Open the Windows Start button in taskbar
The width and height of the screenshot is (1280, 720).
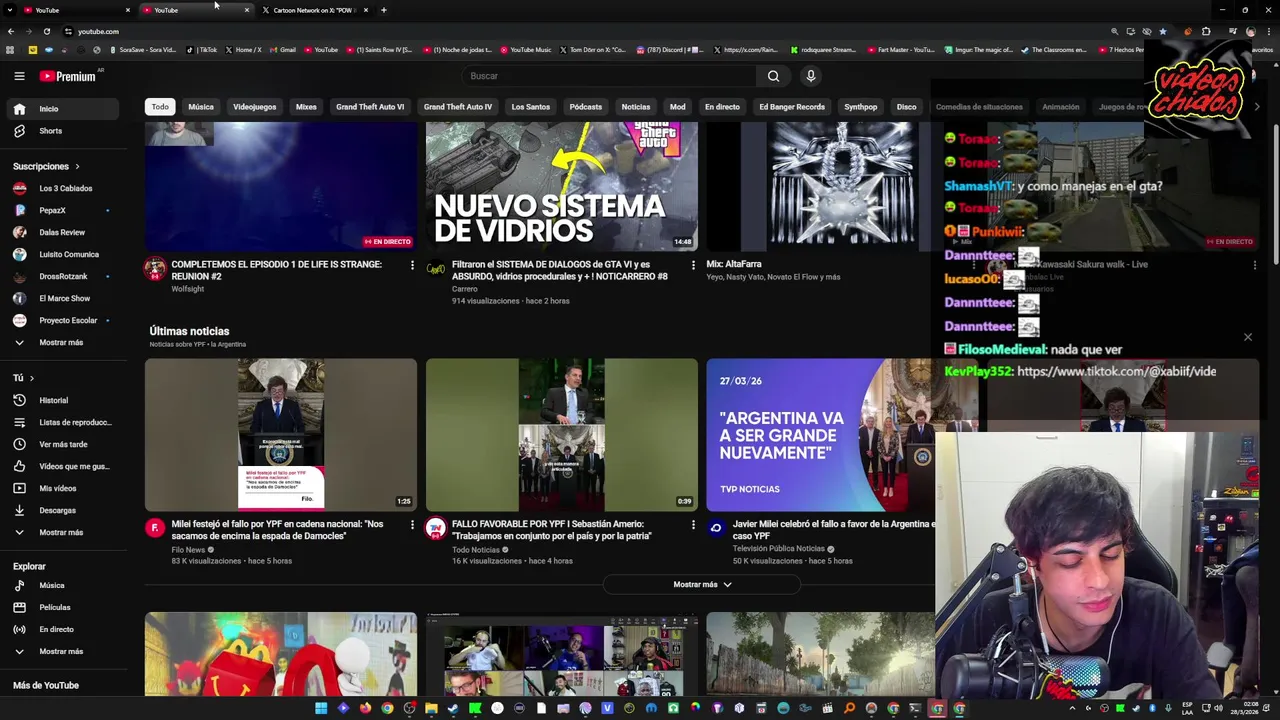(x=321, y=708)
